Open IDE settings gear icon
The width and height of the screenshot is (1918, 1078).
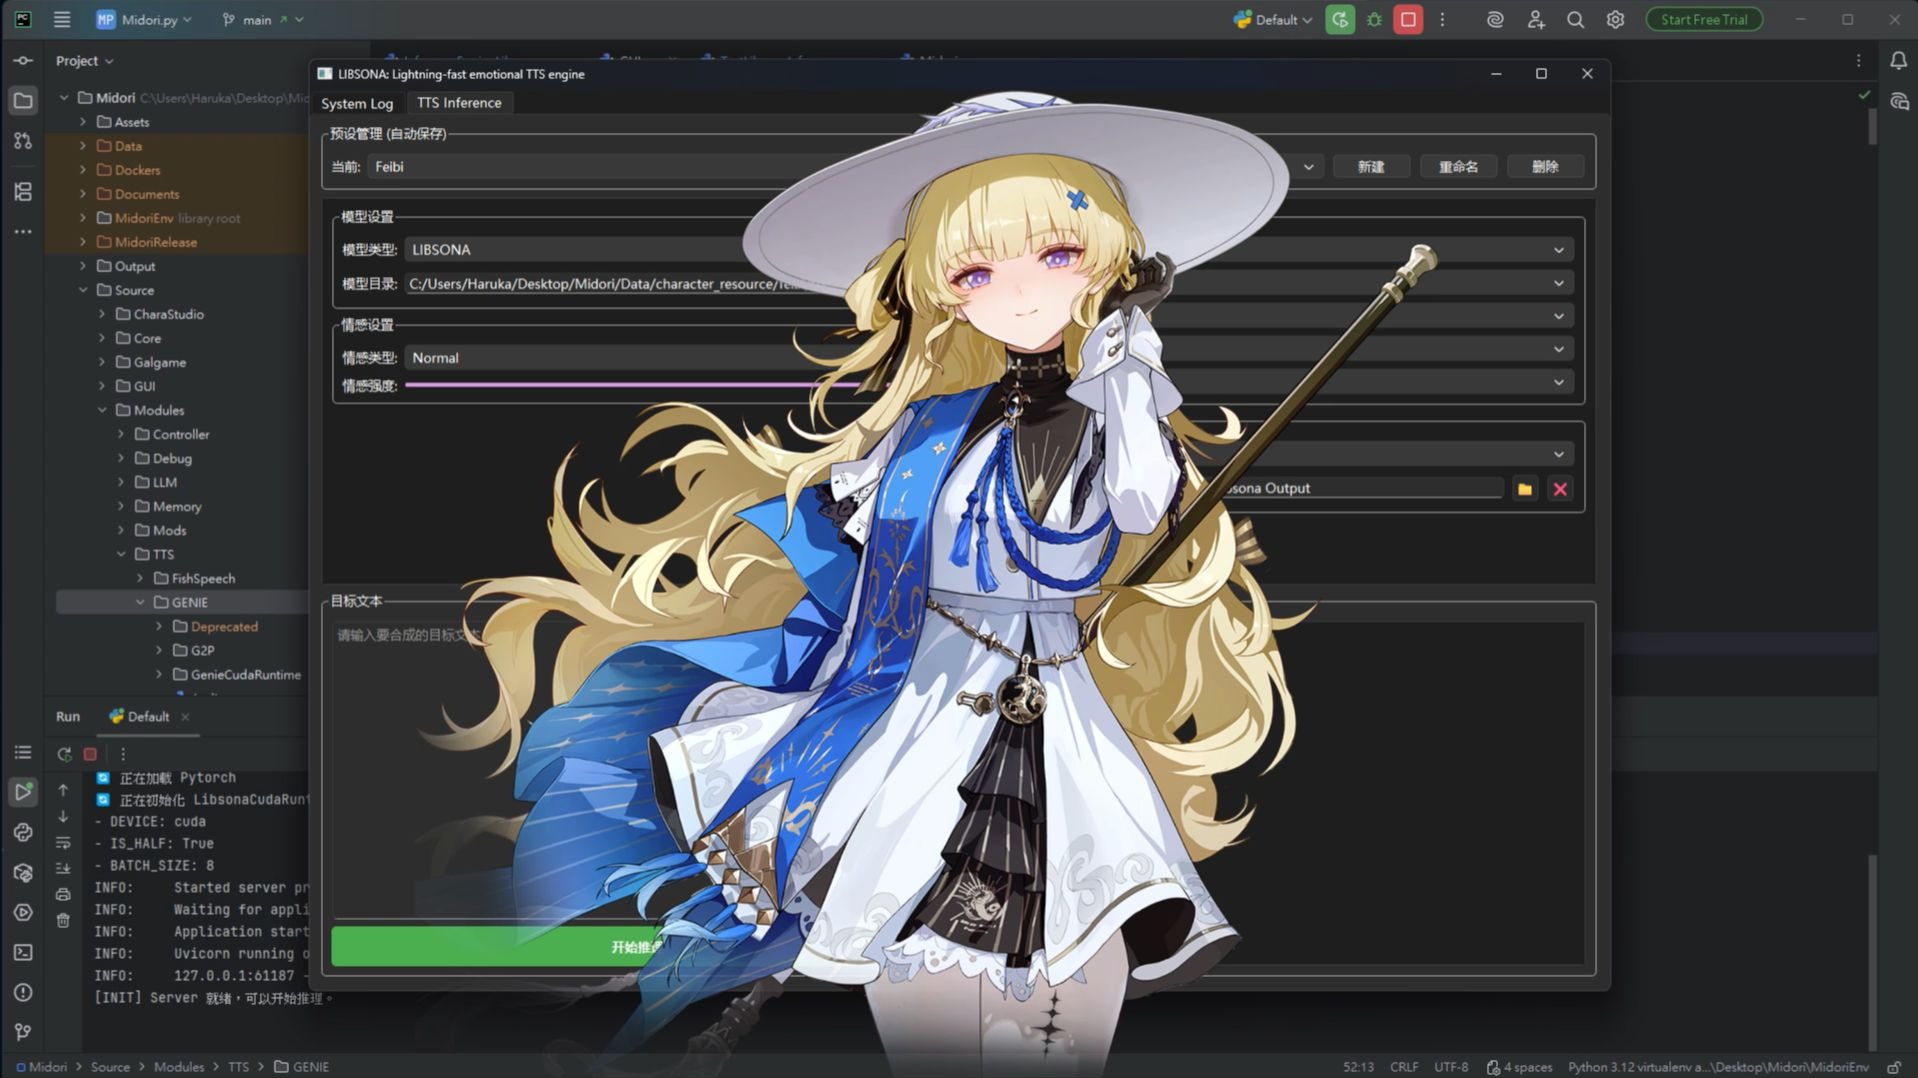(1615, 19)
